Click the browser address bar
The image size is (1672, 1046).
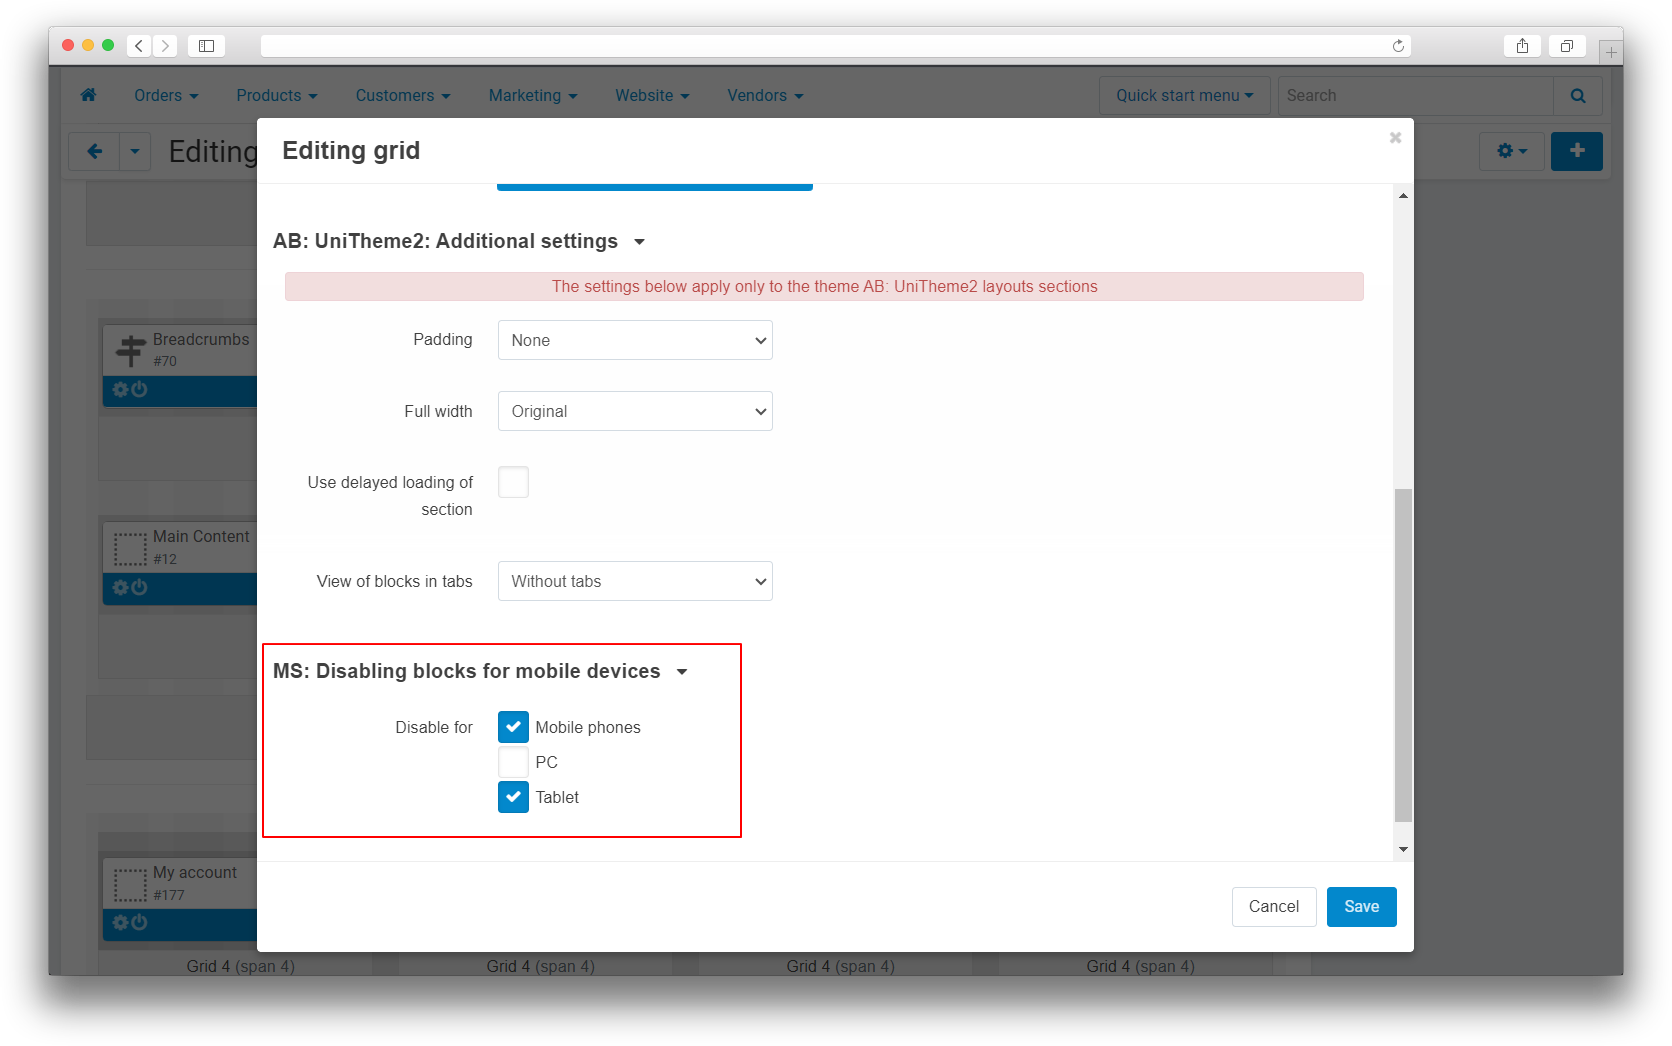835,46
